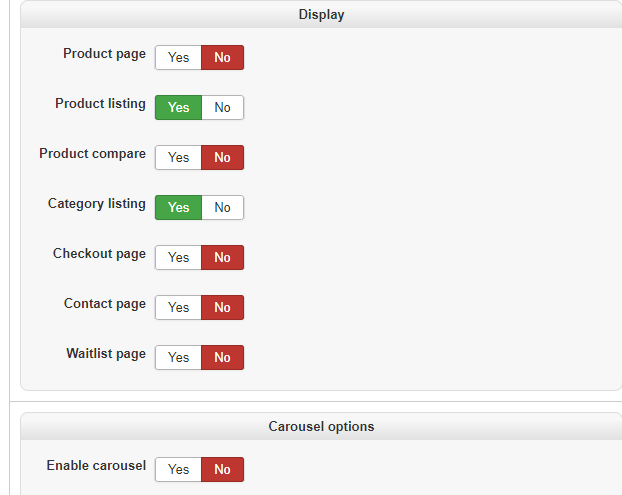Pick No for Contact page
Screen dimensions: 622x495
tap(222, 308)
